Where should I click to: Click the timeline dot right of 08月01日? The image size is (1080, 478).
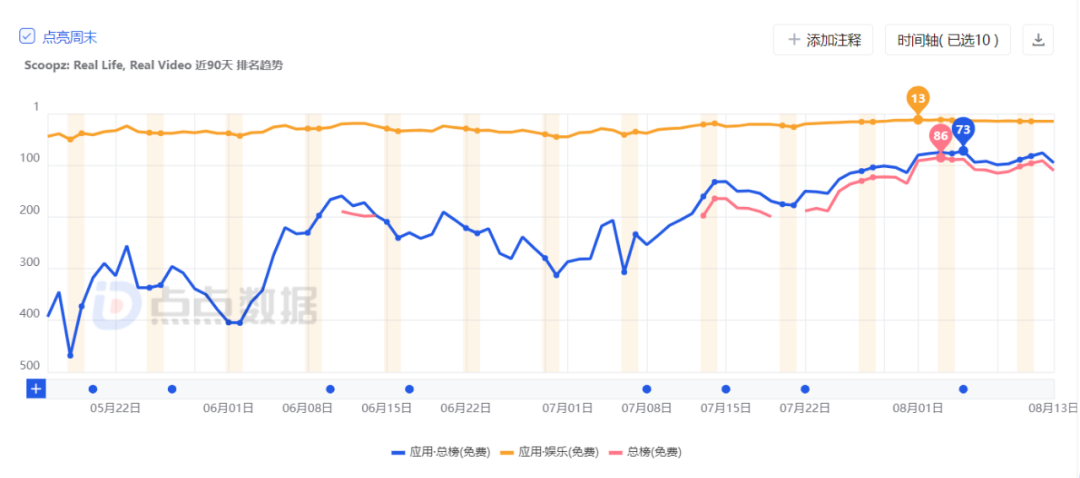click(963, 389)
